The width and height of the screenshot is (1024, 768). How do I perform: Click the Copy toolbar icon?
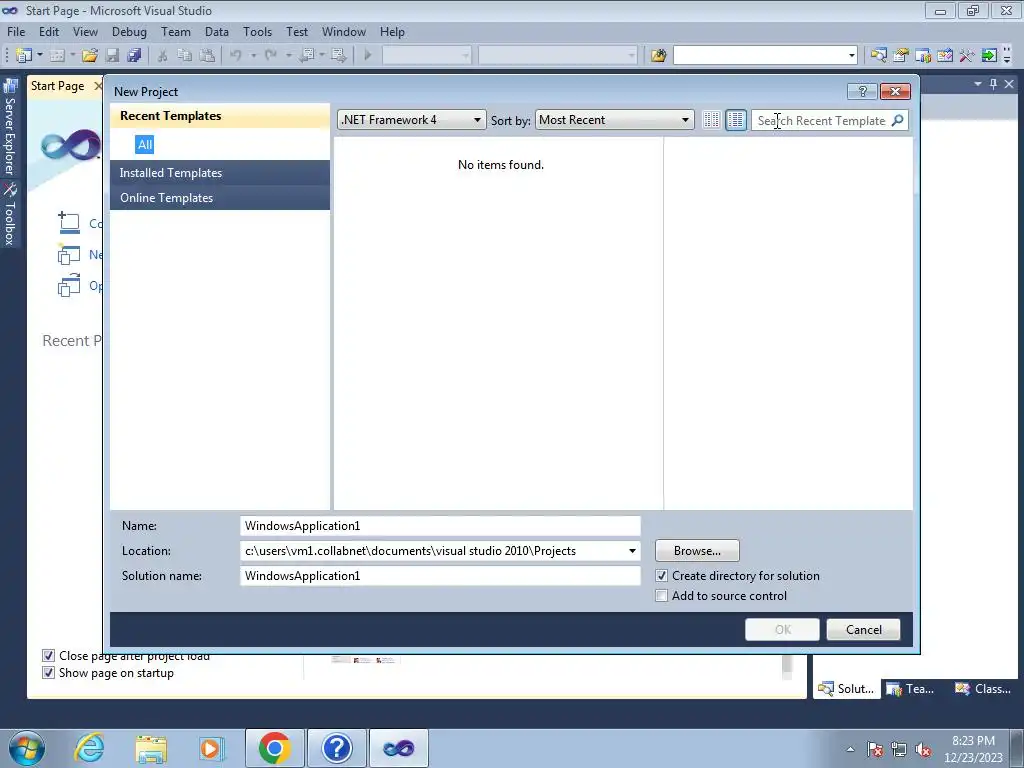(185, 56)
